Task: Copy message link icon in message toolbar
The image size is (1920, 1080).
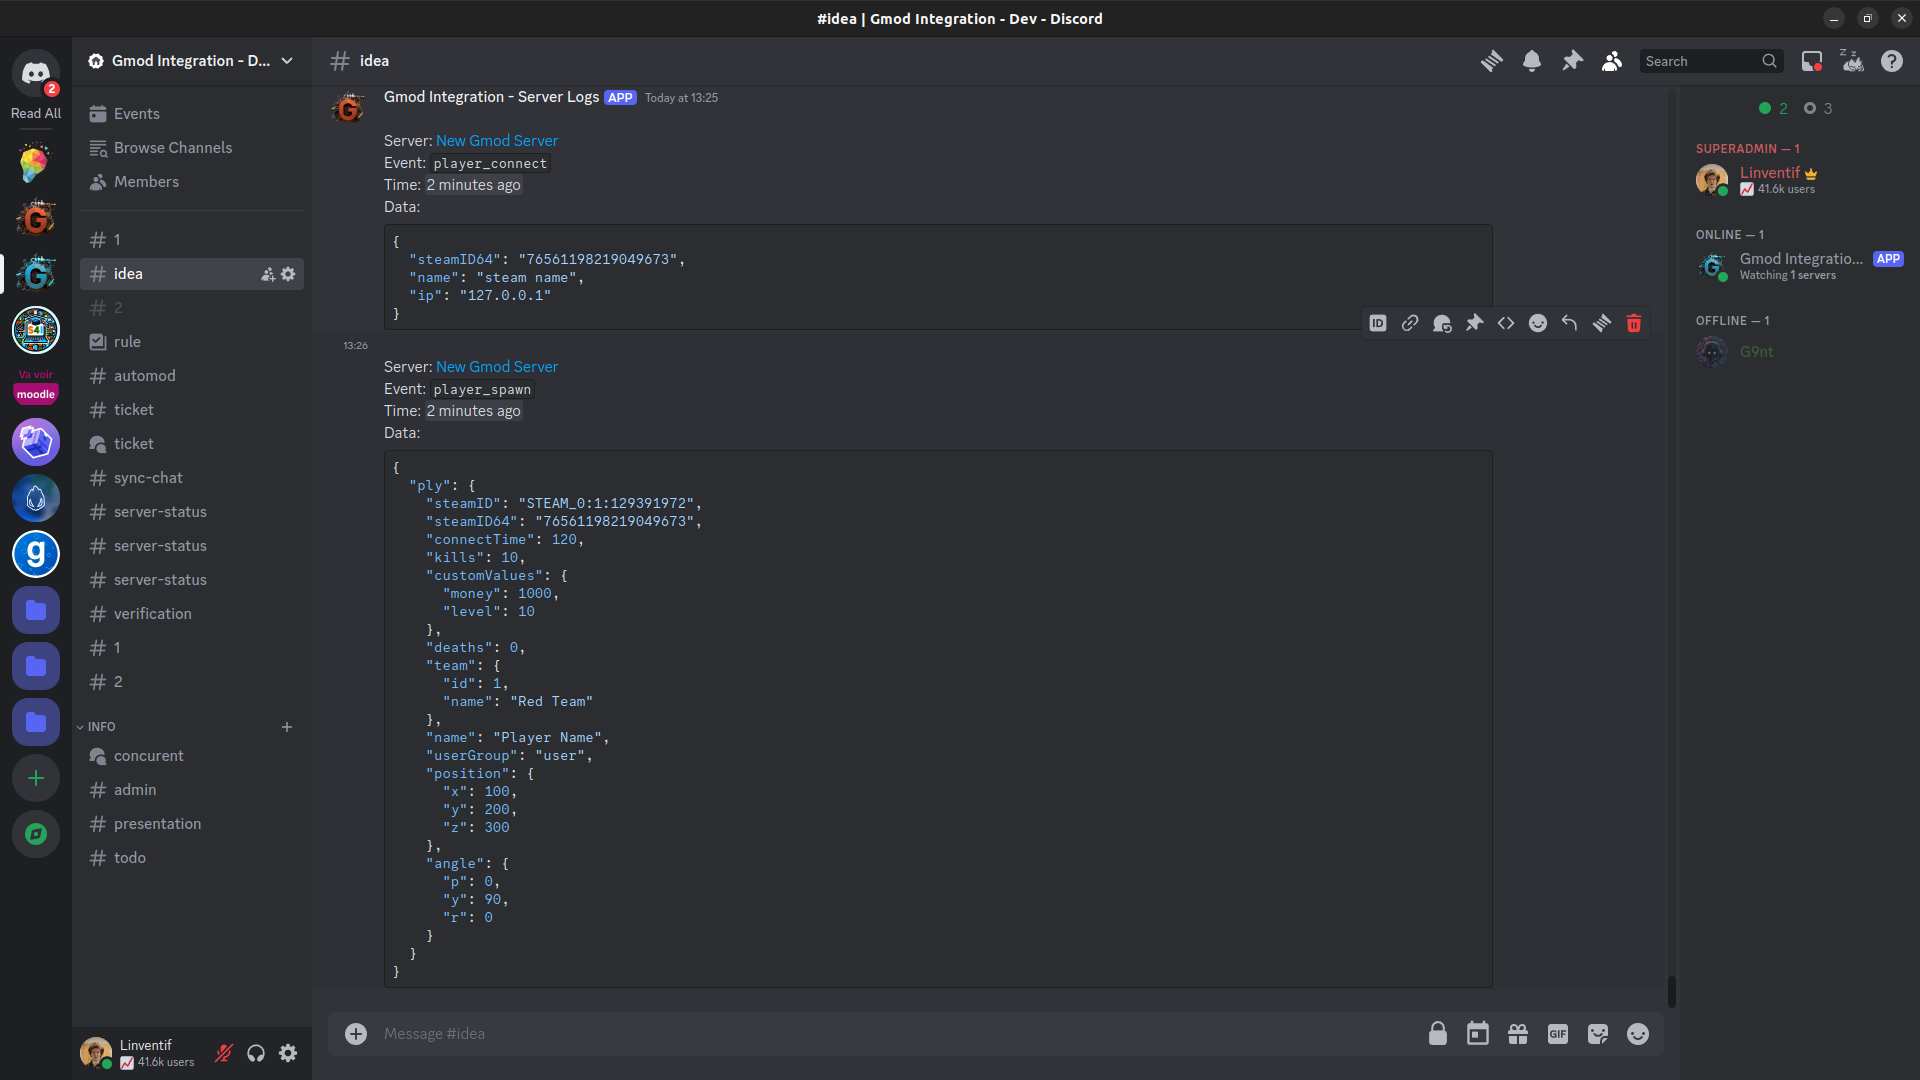Action: (1410, 323)
